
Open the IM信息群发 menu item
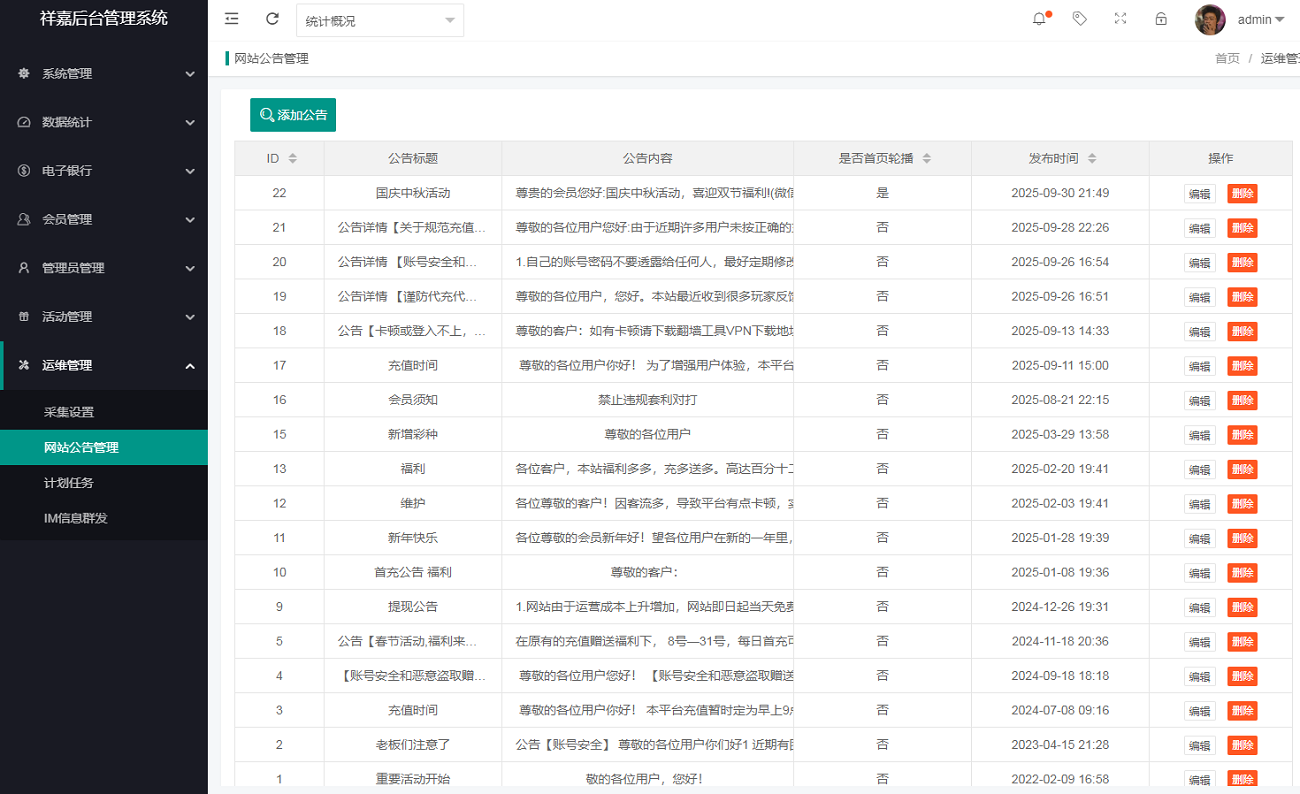click(76, 518)
